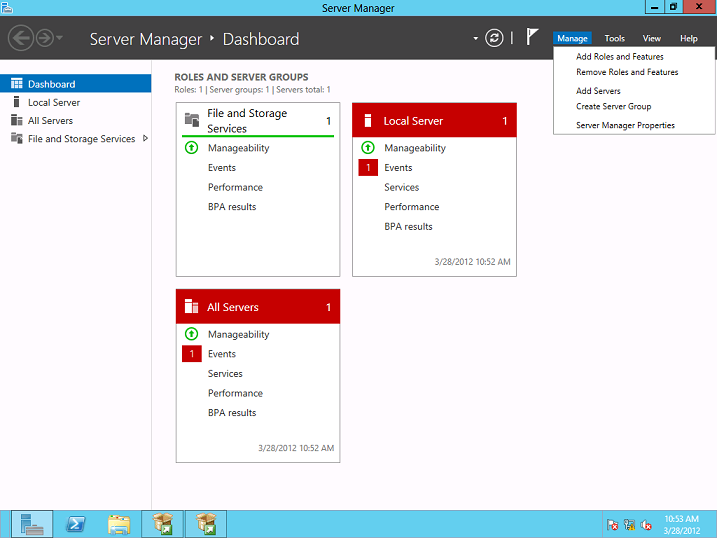Click the All Servers icon in sidebar
This screenshot has width=717, height=538.
click(x=16, y=120)
